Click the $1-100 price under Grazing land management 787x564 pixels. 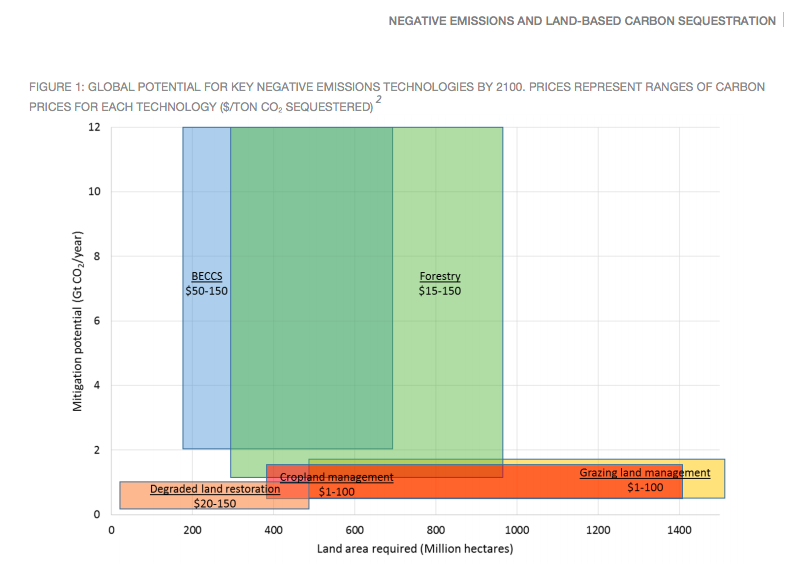click(x=645, y=487)
